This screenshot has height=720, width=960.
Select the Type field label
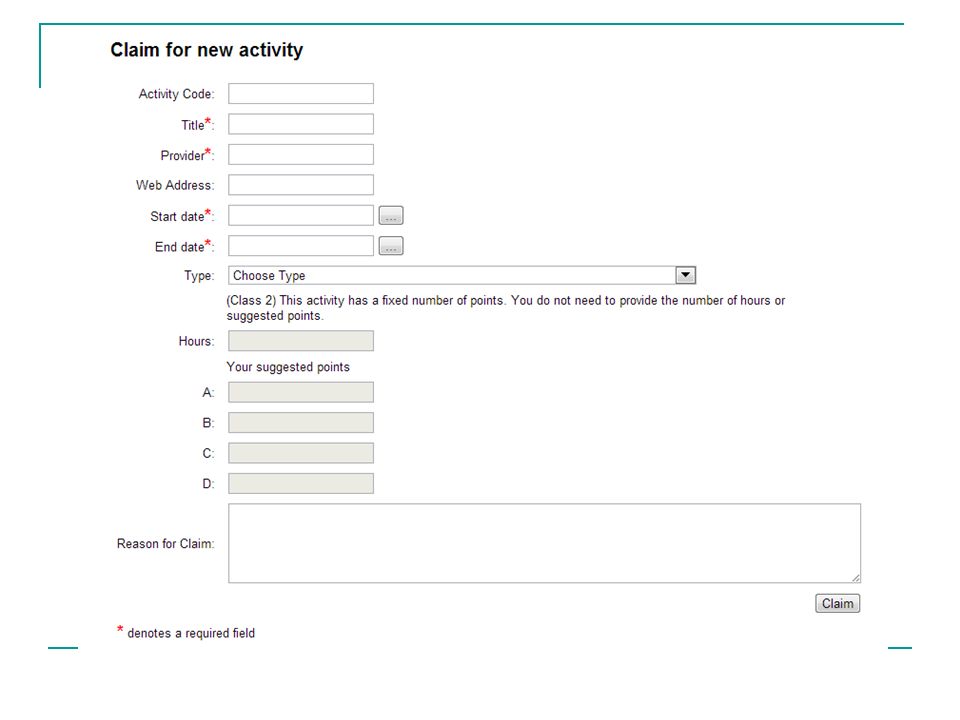click(199, 276)
